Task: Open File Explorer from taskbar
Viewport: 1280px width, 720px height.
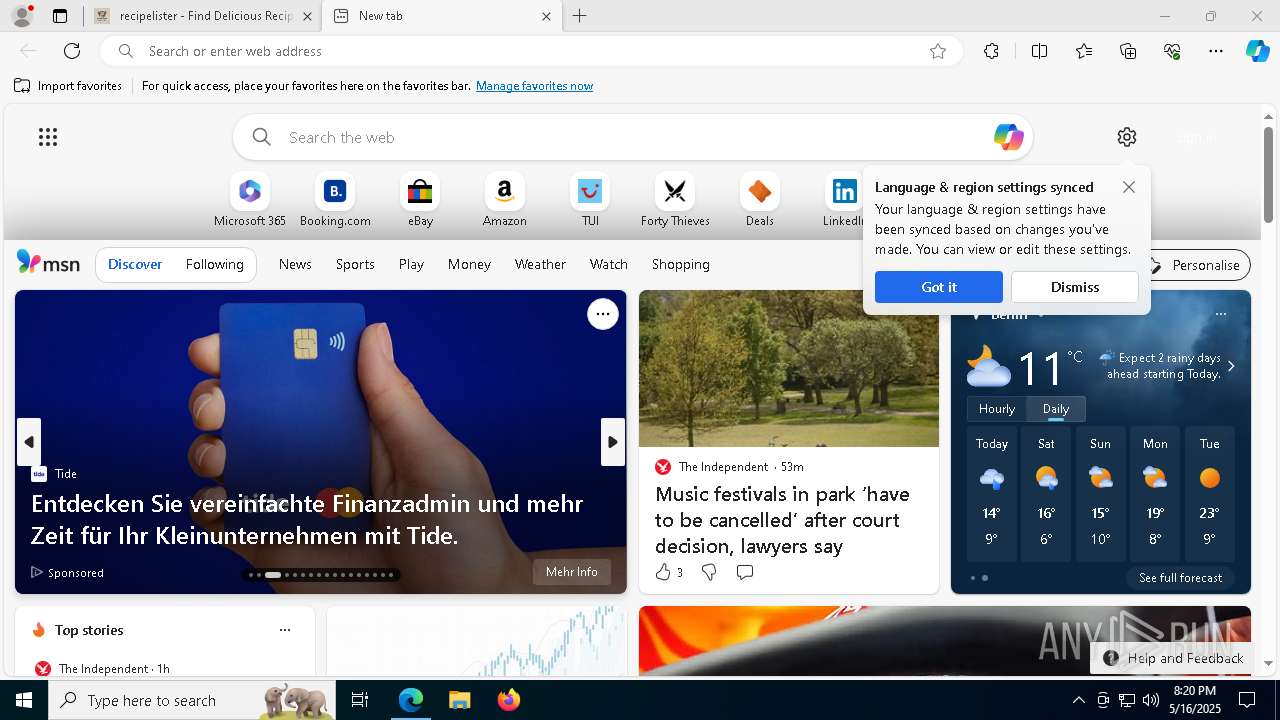Action: (459, 700)
